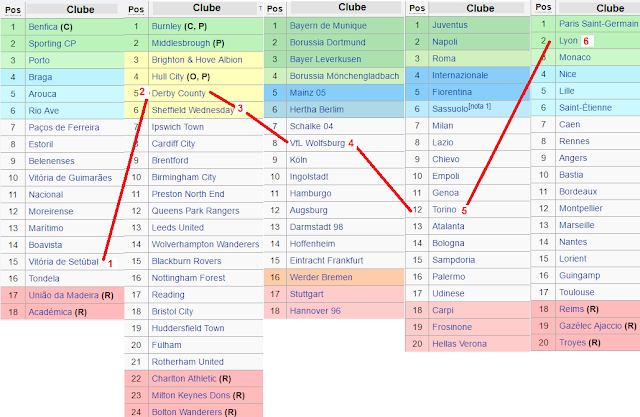The height and width of the screenshot is (417, 640).
Task: Click Vitória de Setúbal link
Action: tap(64, 262)
